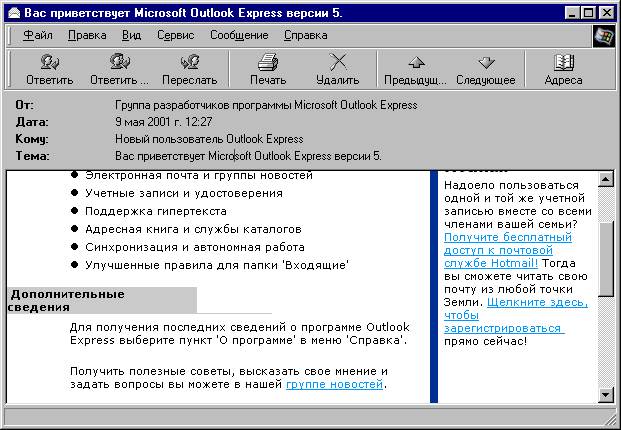The image size is (621, 430).
Task: Open the Сервис menu
Action: tap(175, 35)
